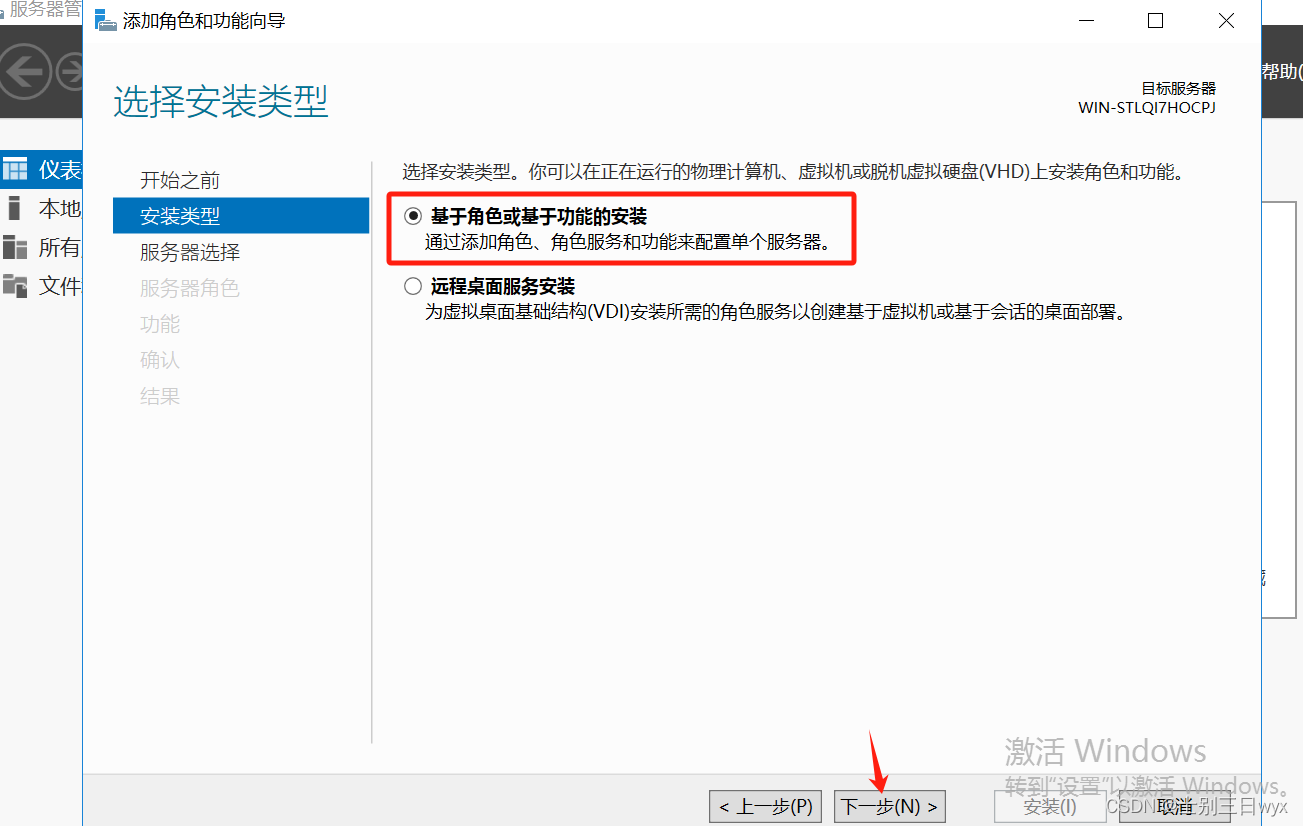Click Remote Desktop VDI description text
1303x826 pixels.
coord(776,311)
